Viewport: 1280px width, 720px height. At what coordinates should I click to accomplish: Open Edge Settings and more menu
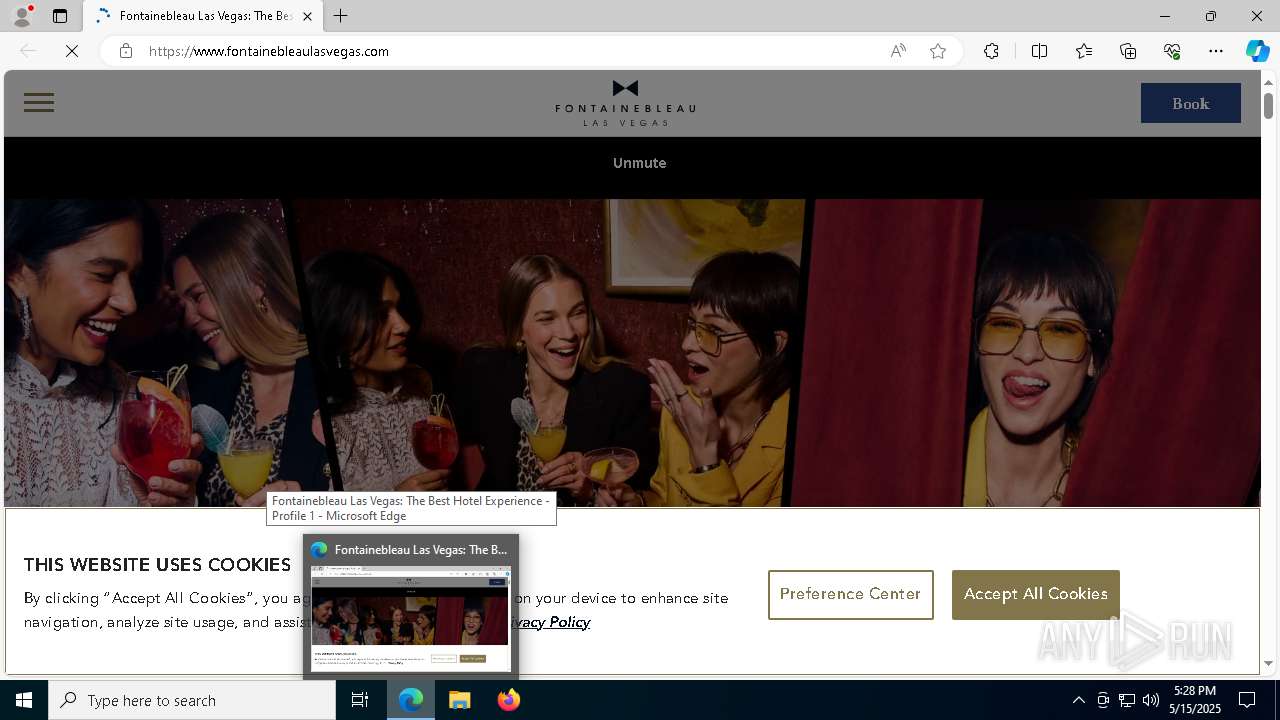coord(1216,51)
